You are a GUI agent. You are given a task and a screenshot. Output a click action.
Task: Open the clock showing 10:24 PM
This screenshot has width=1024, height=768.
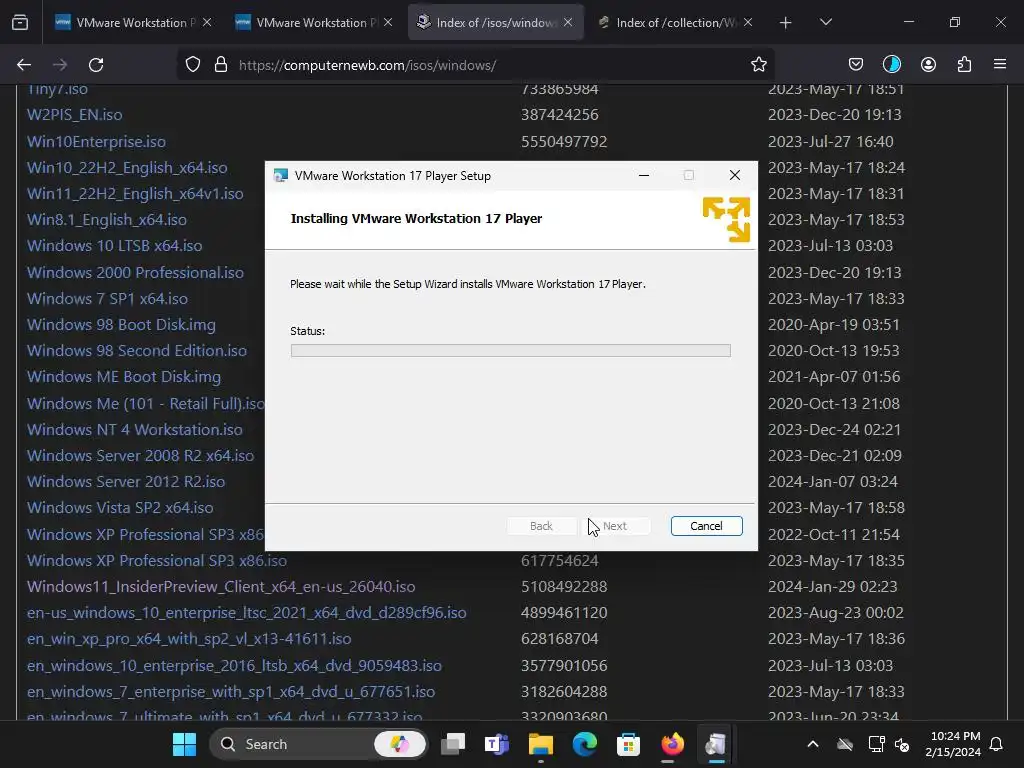tap(953, 744)
